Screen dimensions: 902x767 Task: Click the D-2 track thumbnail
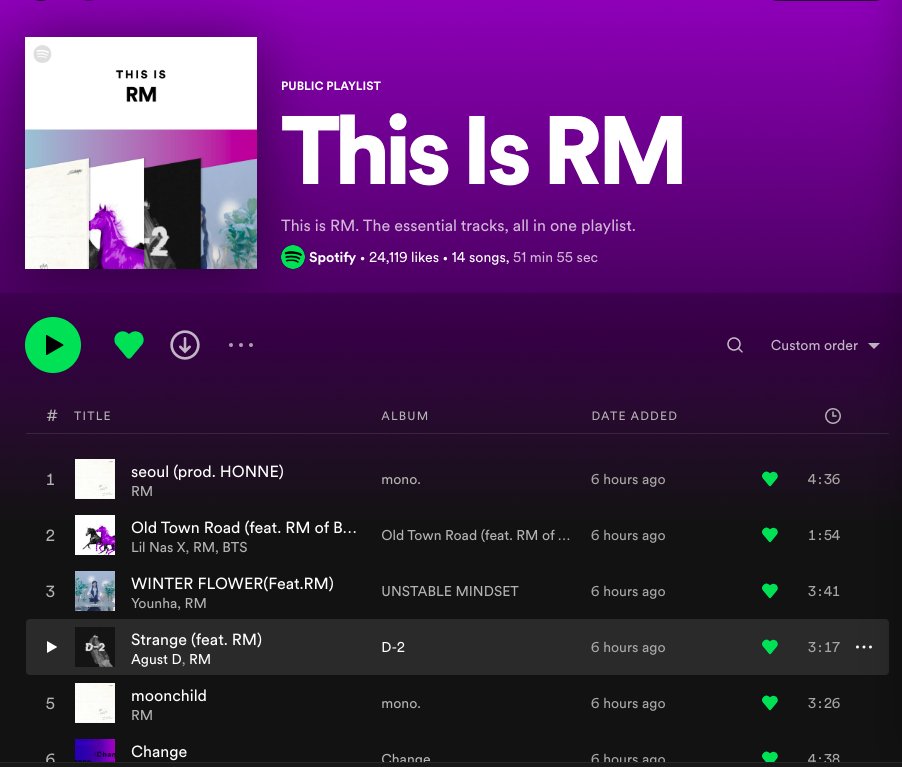point(95,647)
